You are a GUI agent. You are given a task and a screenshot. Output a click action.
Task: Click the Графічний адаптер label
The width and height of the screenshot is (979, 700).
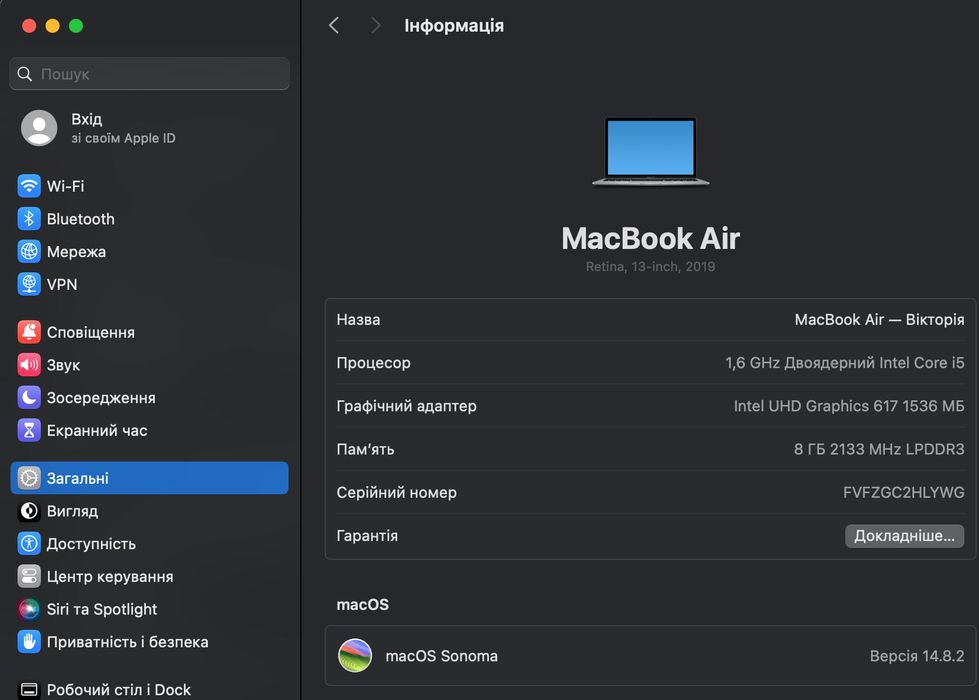(x=406, y=406)
